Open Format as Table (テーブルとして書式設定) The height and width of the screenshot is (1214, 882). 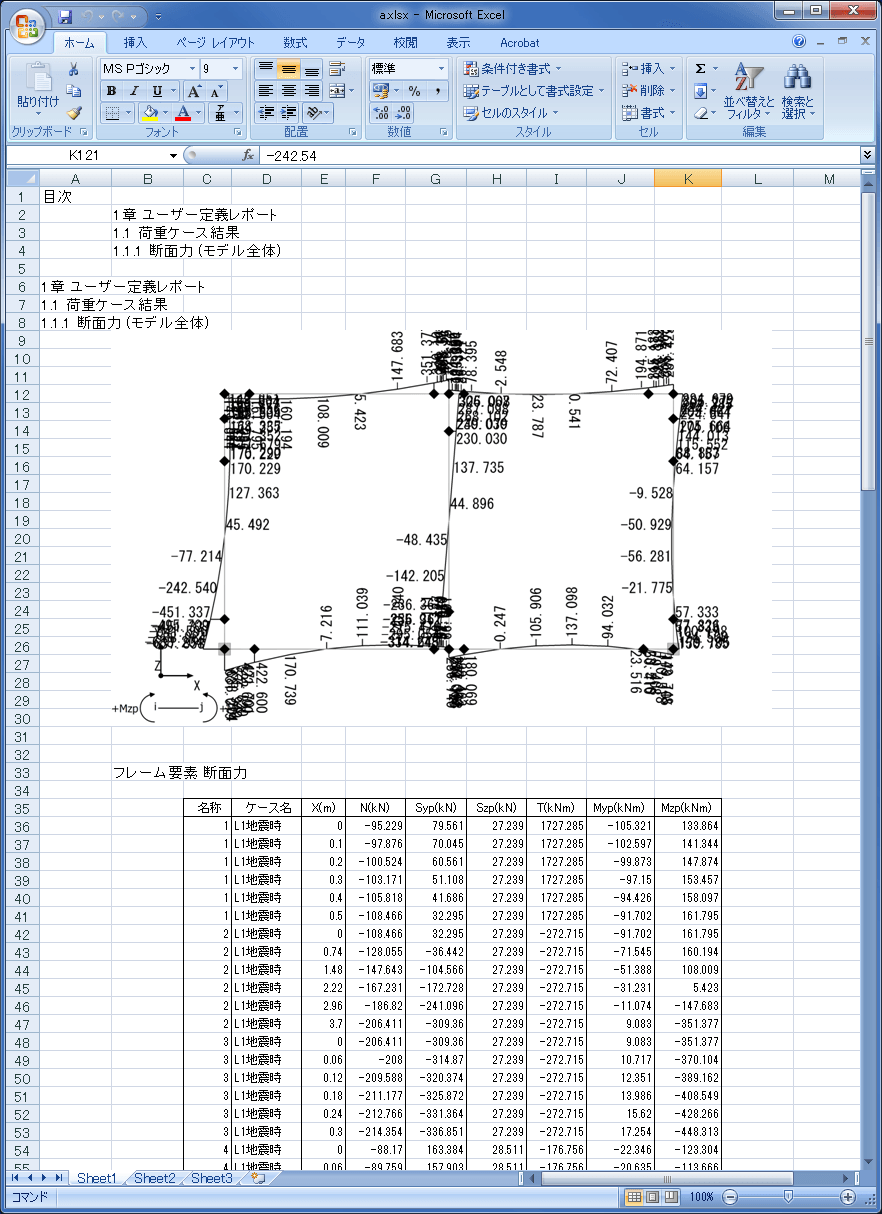click(x=534, y=91)
